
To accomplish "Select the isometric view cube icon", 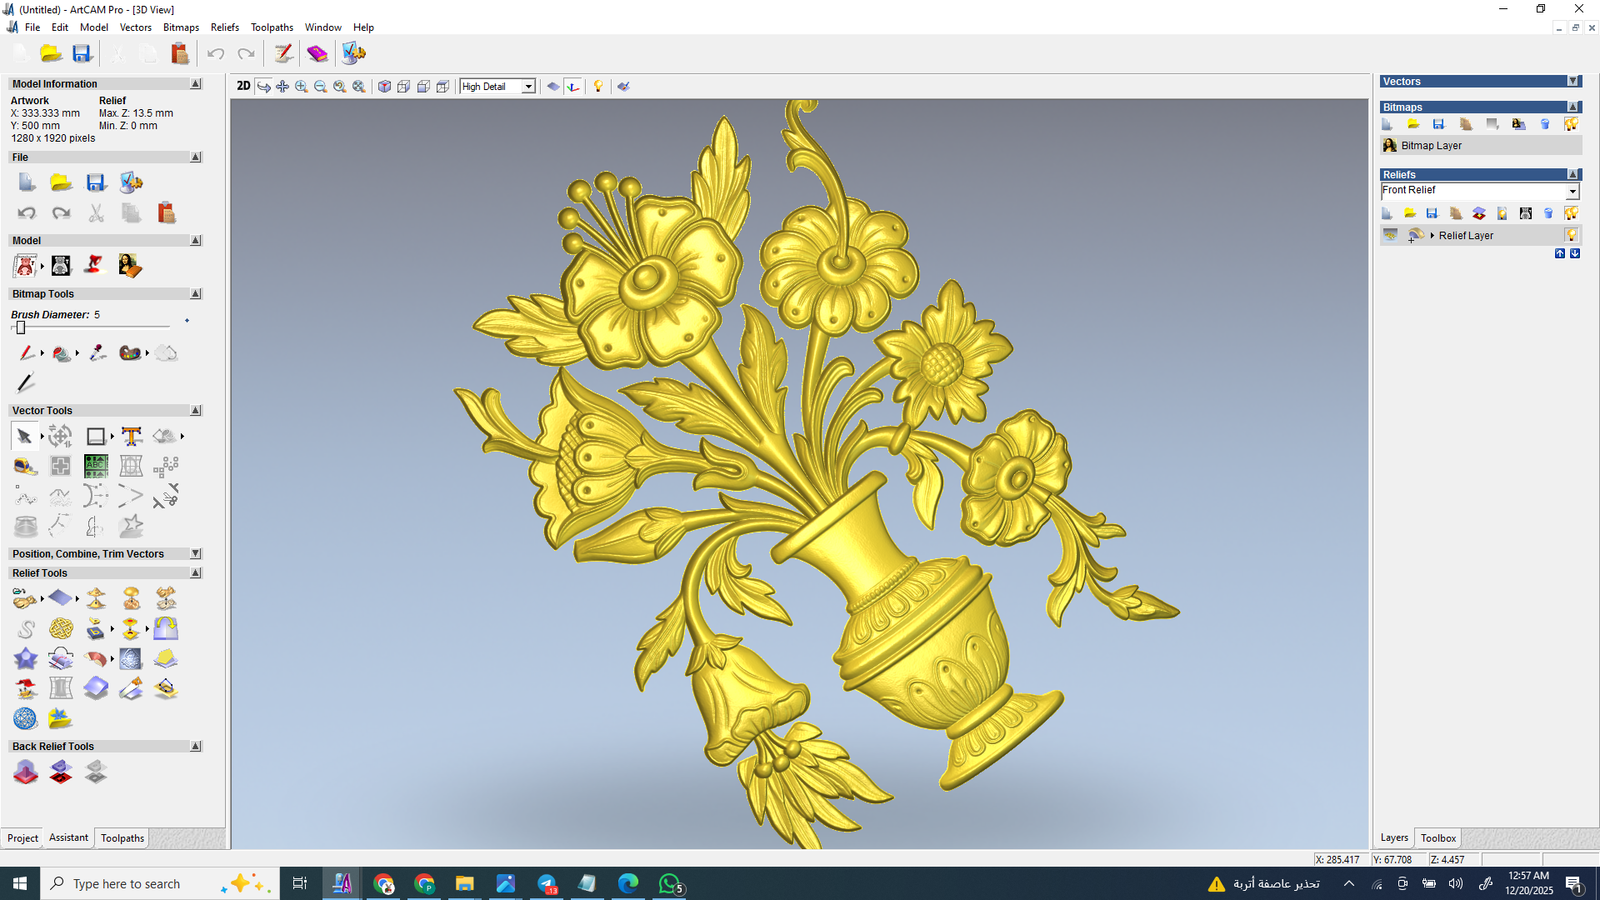I will click(384, 87).
